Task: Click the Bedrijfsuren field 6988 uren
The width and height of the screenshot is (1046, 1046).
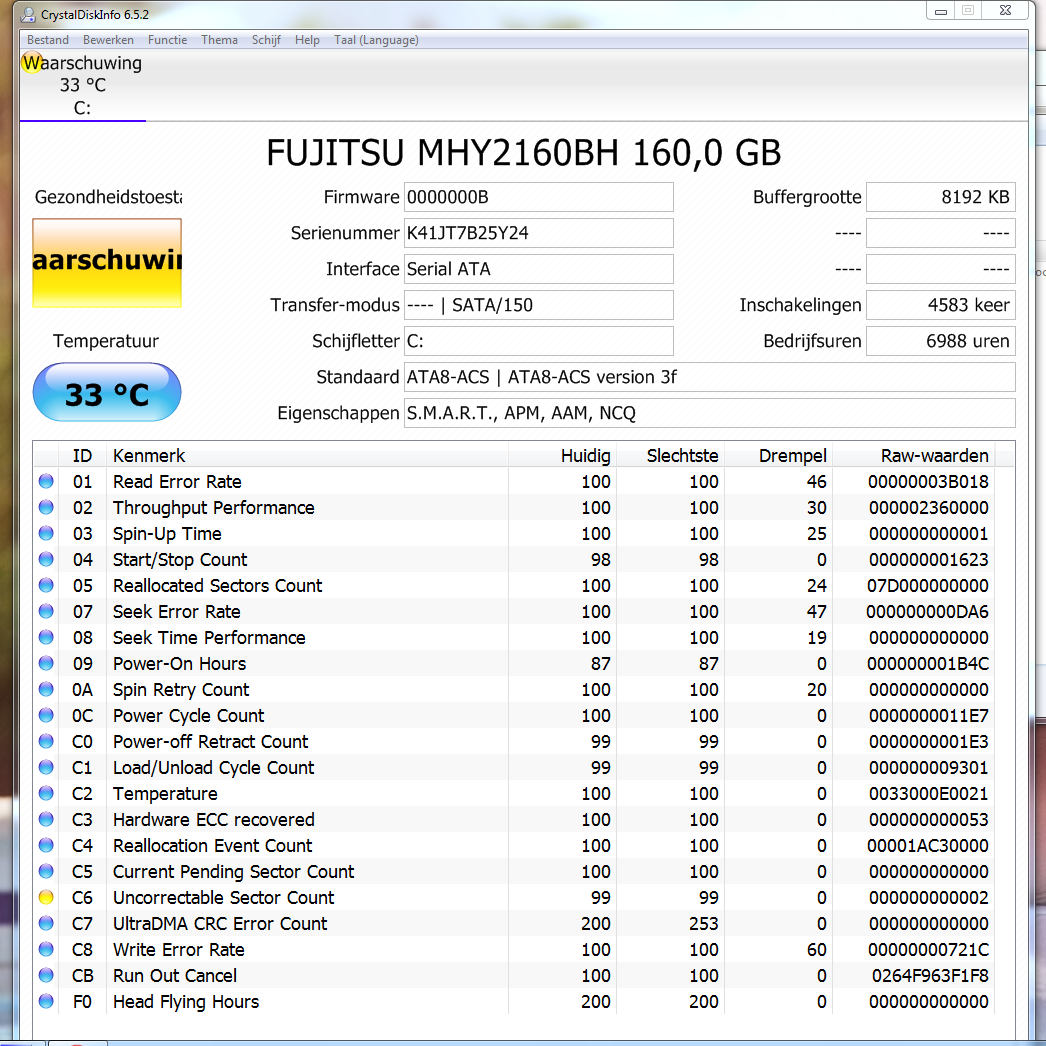Action: (x=941, y=342)
